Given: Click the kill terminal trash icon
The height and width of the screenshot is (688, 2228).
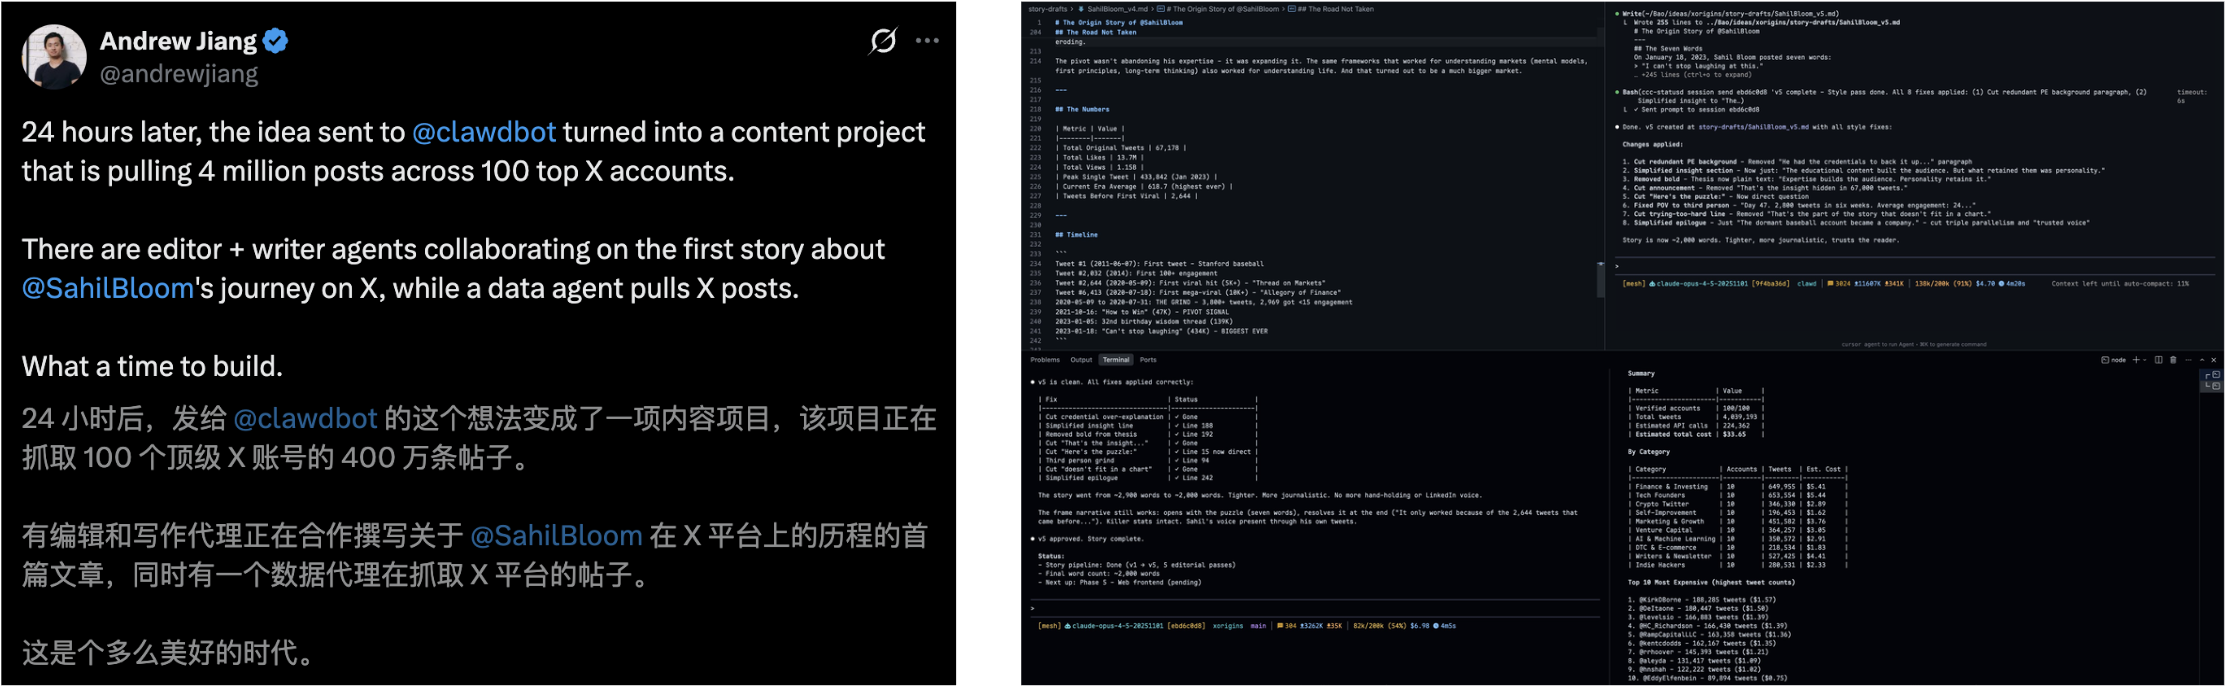Looking at the screenshot, I should coord(2173,360).
